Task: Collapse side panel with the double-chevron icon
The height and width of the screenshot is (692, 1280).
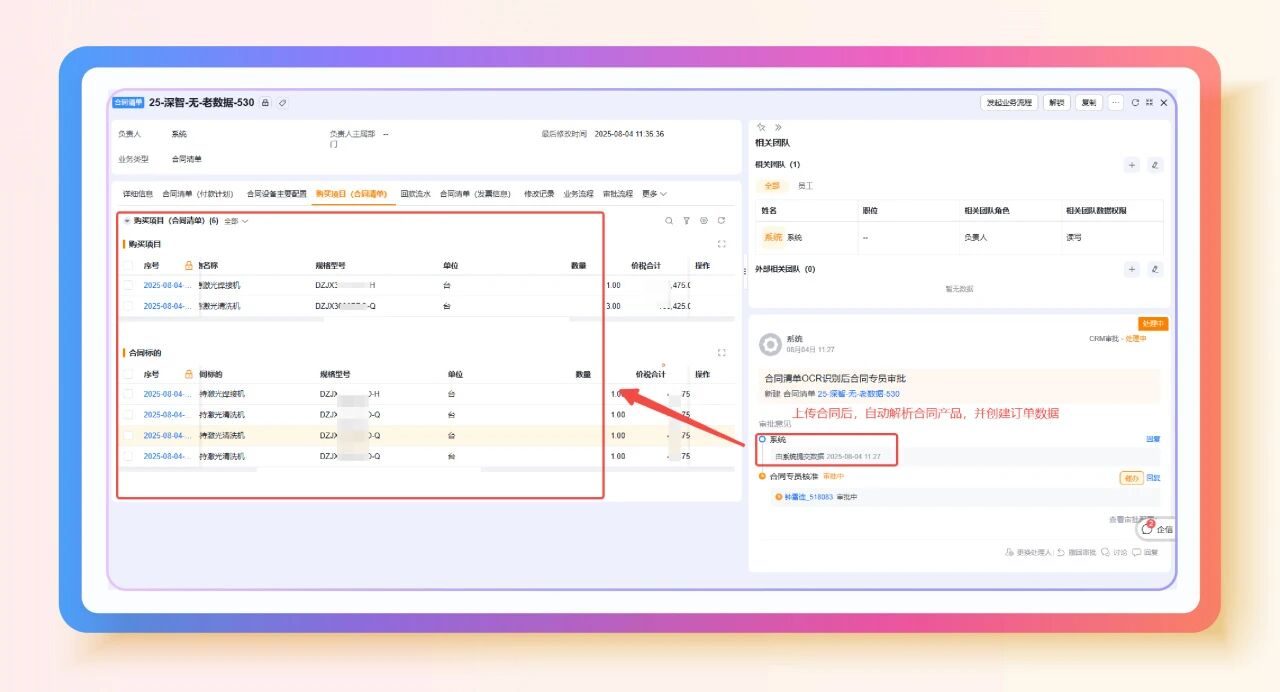Action: 778,127
